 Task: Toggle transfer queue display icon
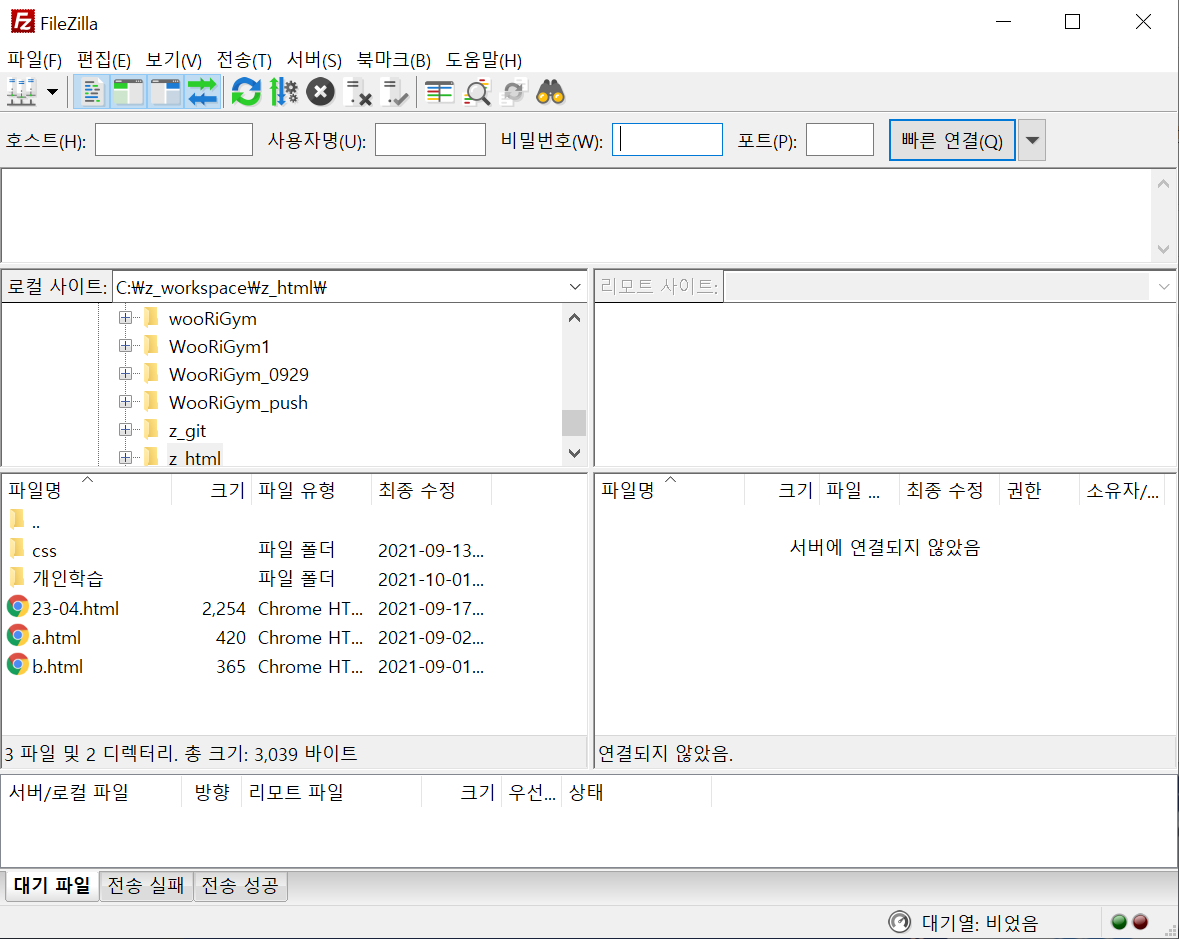(x=202, y=92)
